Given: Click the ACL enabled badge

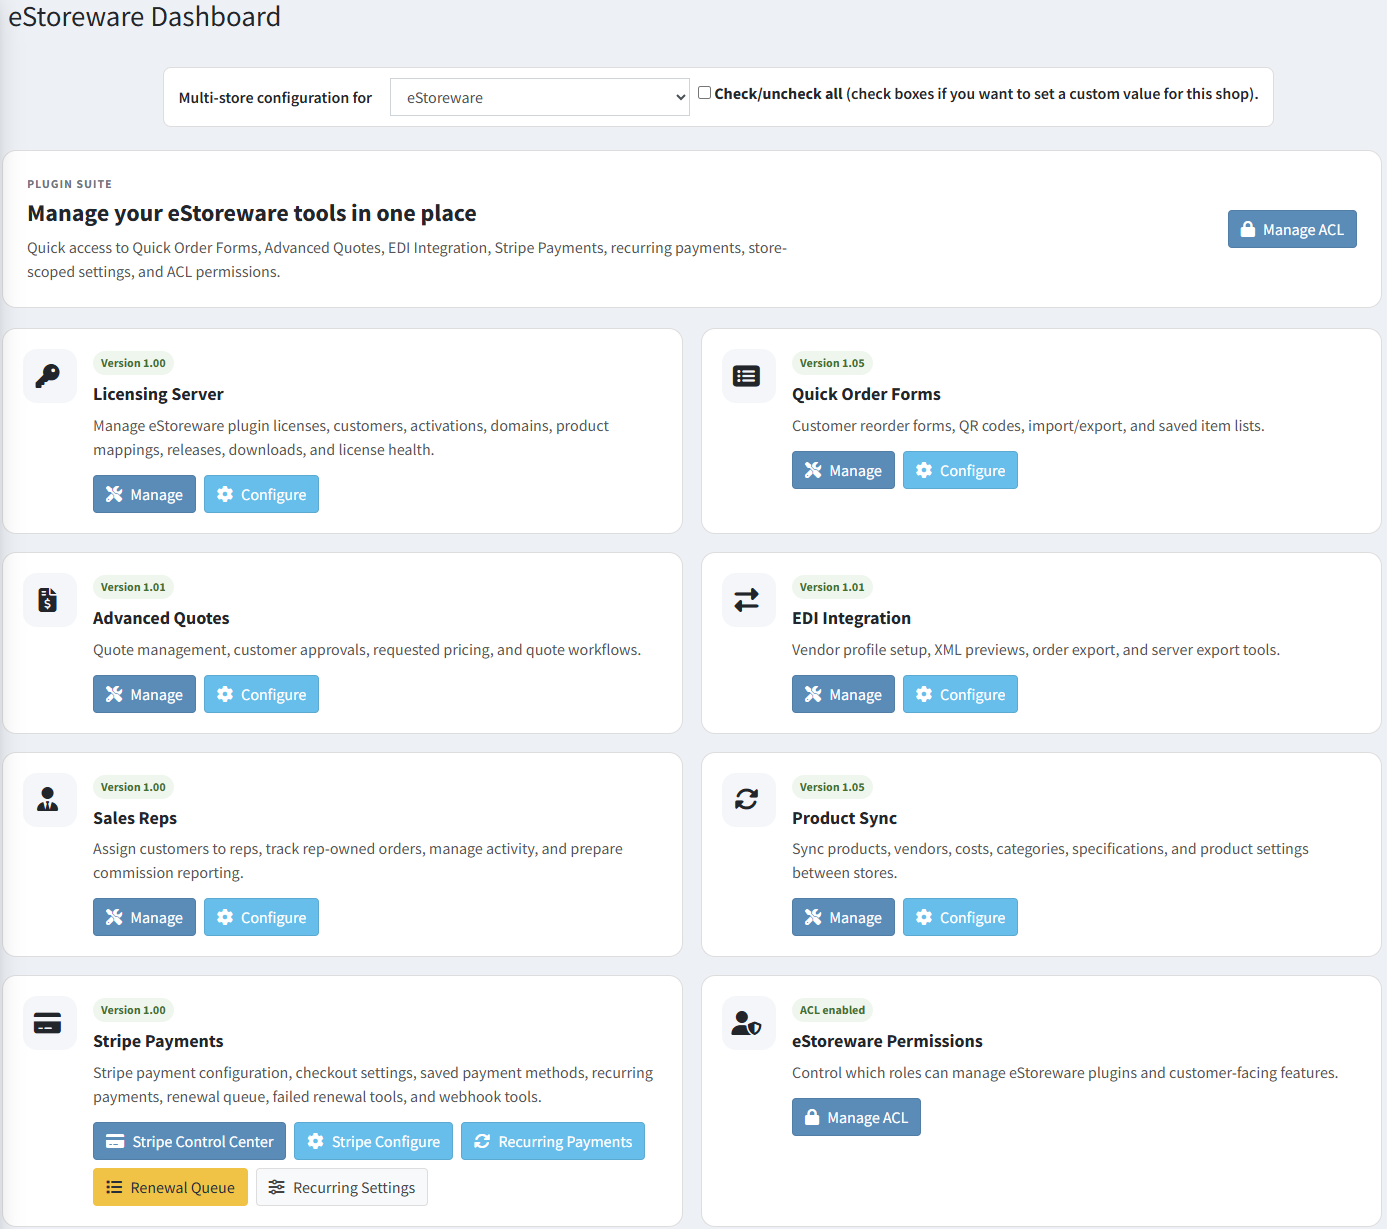Looking at the screenshot, I should pyautogui.click(x=832, y=1010).
